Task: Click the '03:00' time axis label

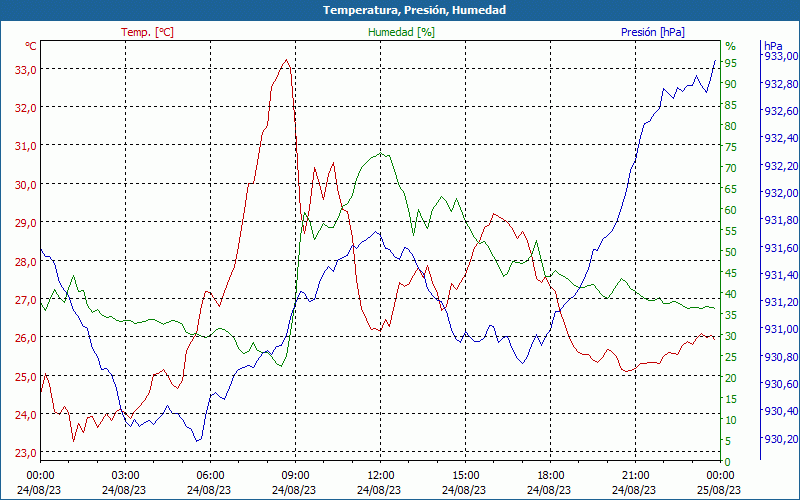Action: [x=124, y=476]
